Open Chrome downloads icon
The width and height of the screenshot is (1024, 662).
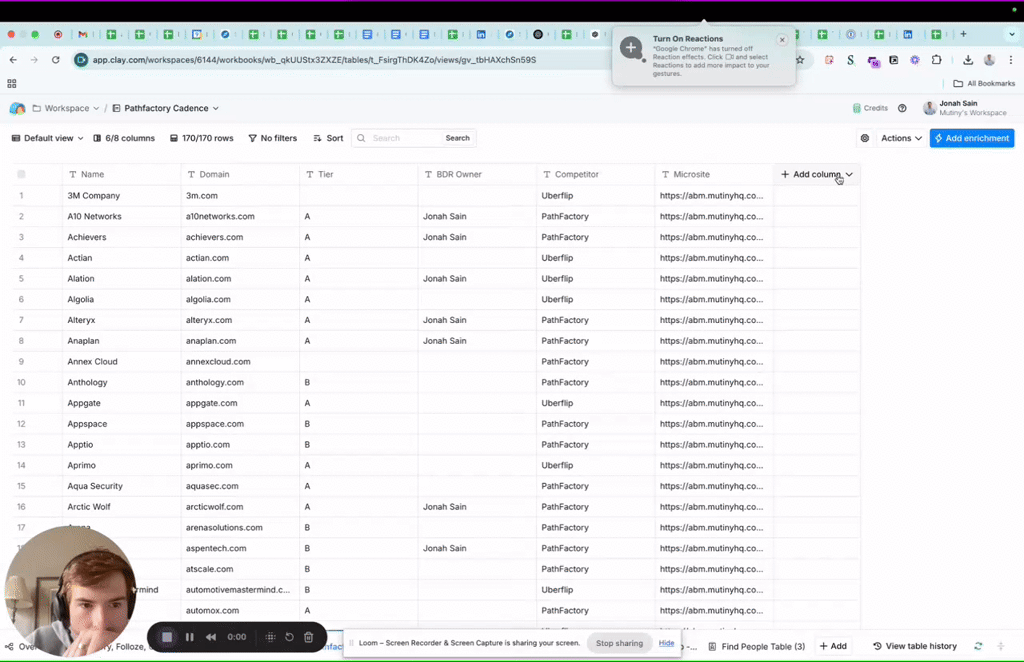click(968, 60)
